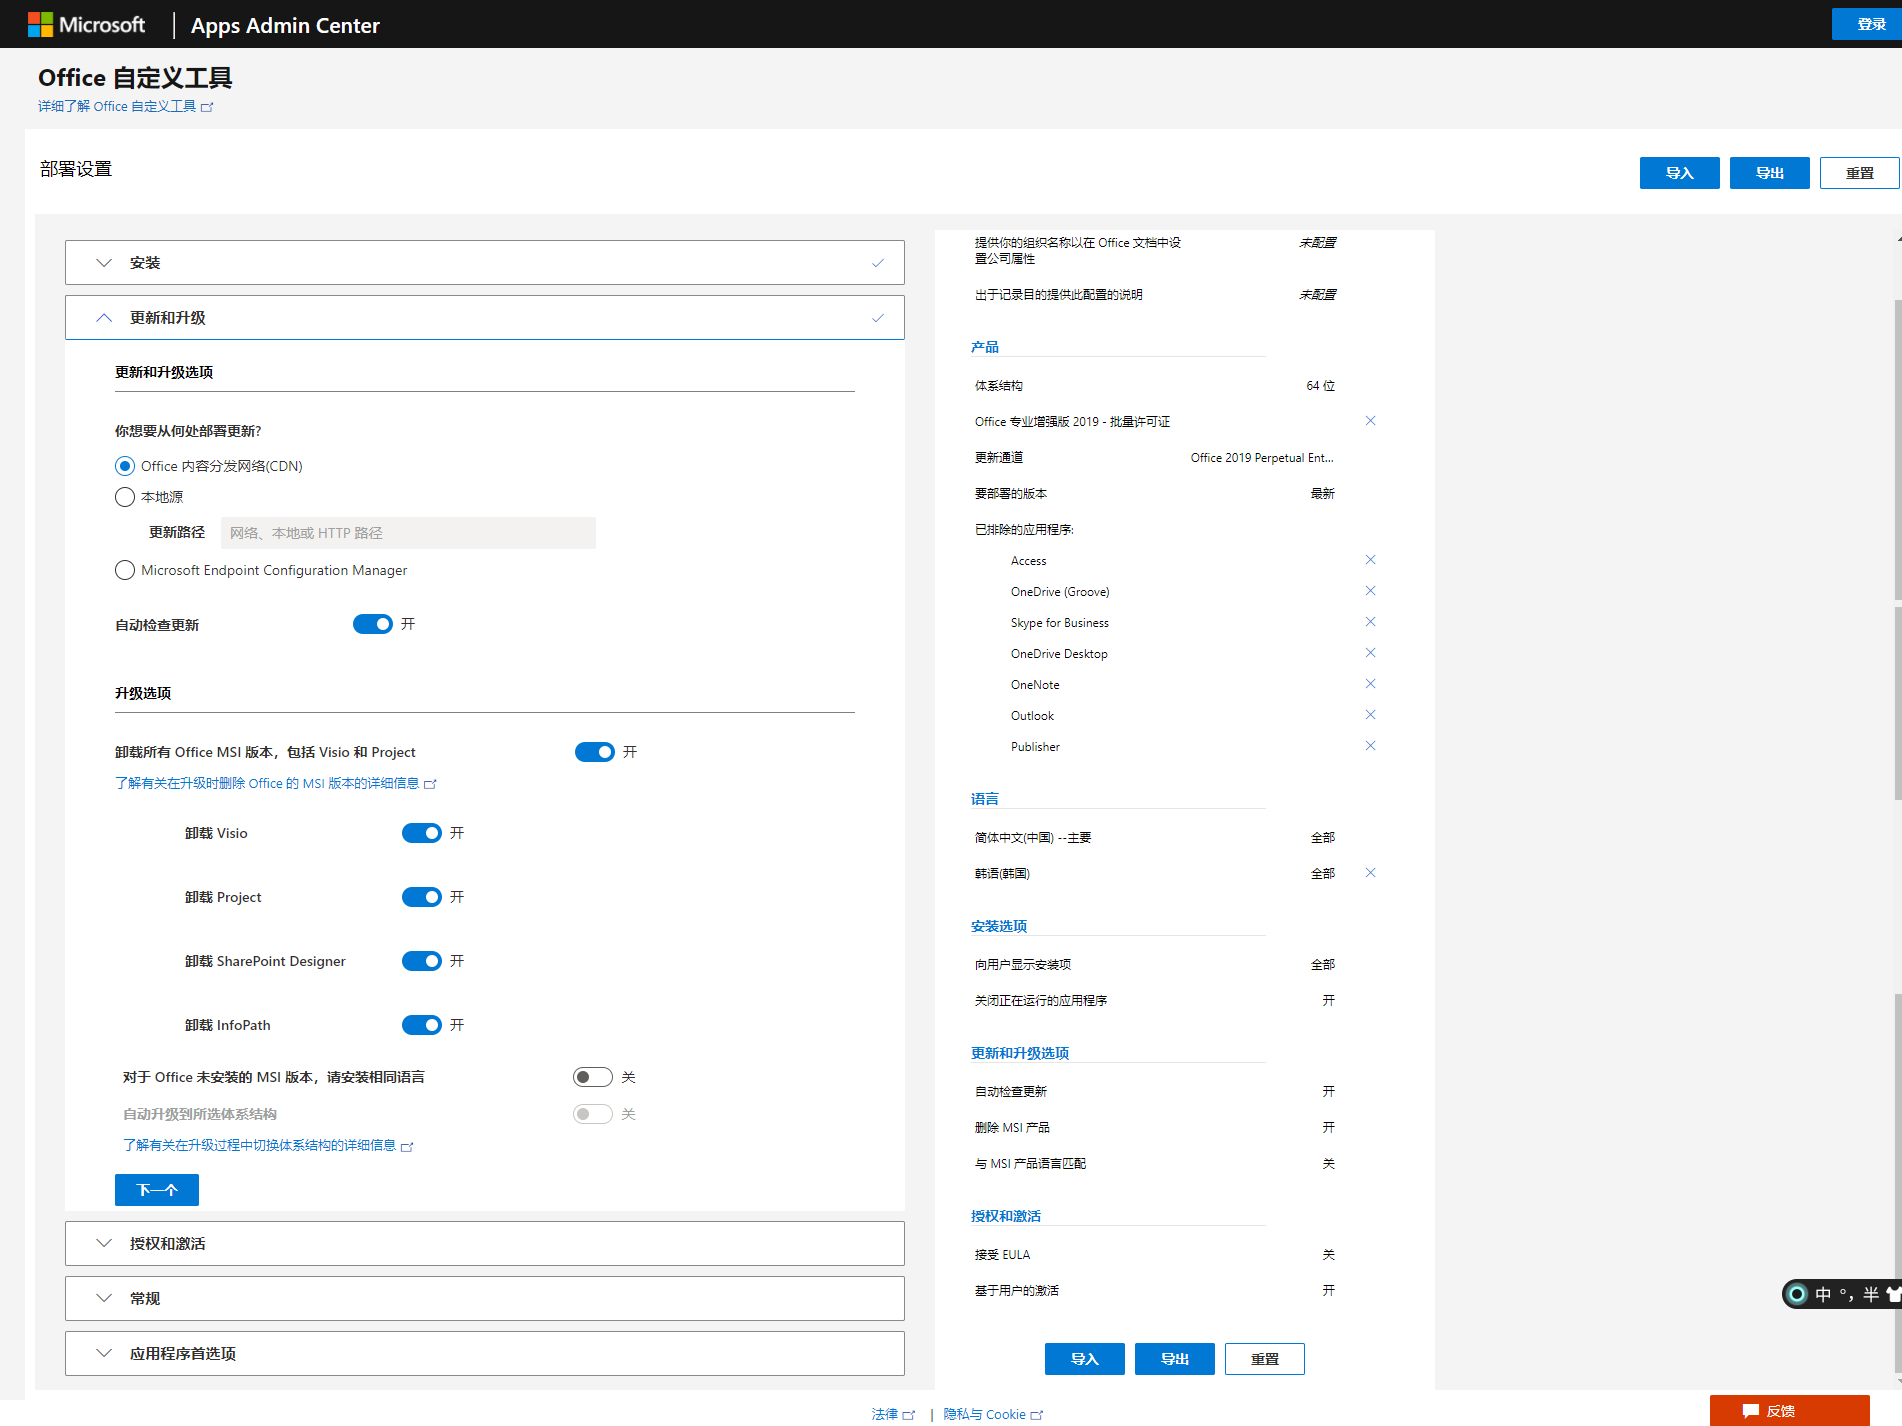
Task: Click the 体系结构 64 位 value
Action: pyautogui.click(x=1320, y=386)
